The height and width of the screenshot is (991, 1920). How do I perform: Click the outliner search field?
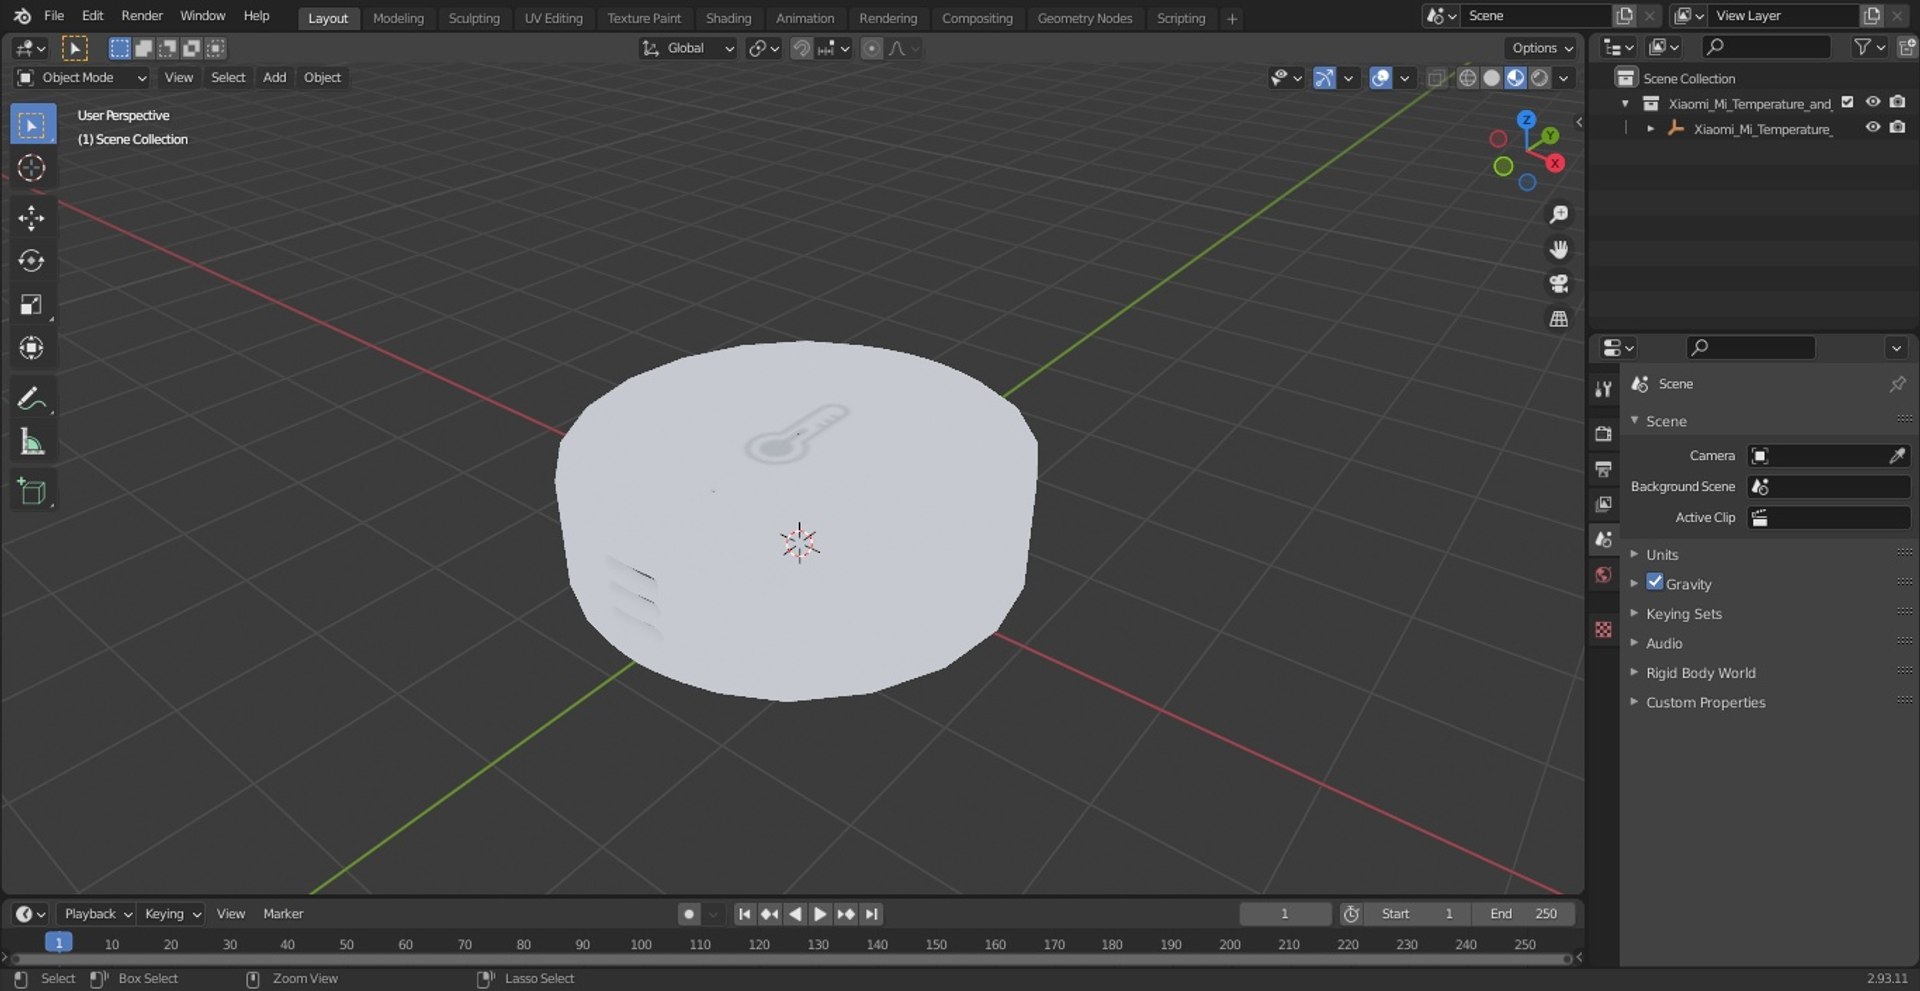point(1766,47)
